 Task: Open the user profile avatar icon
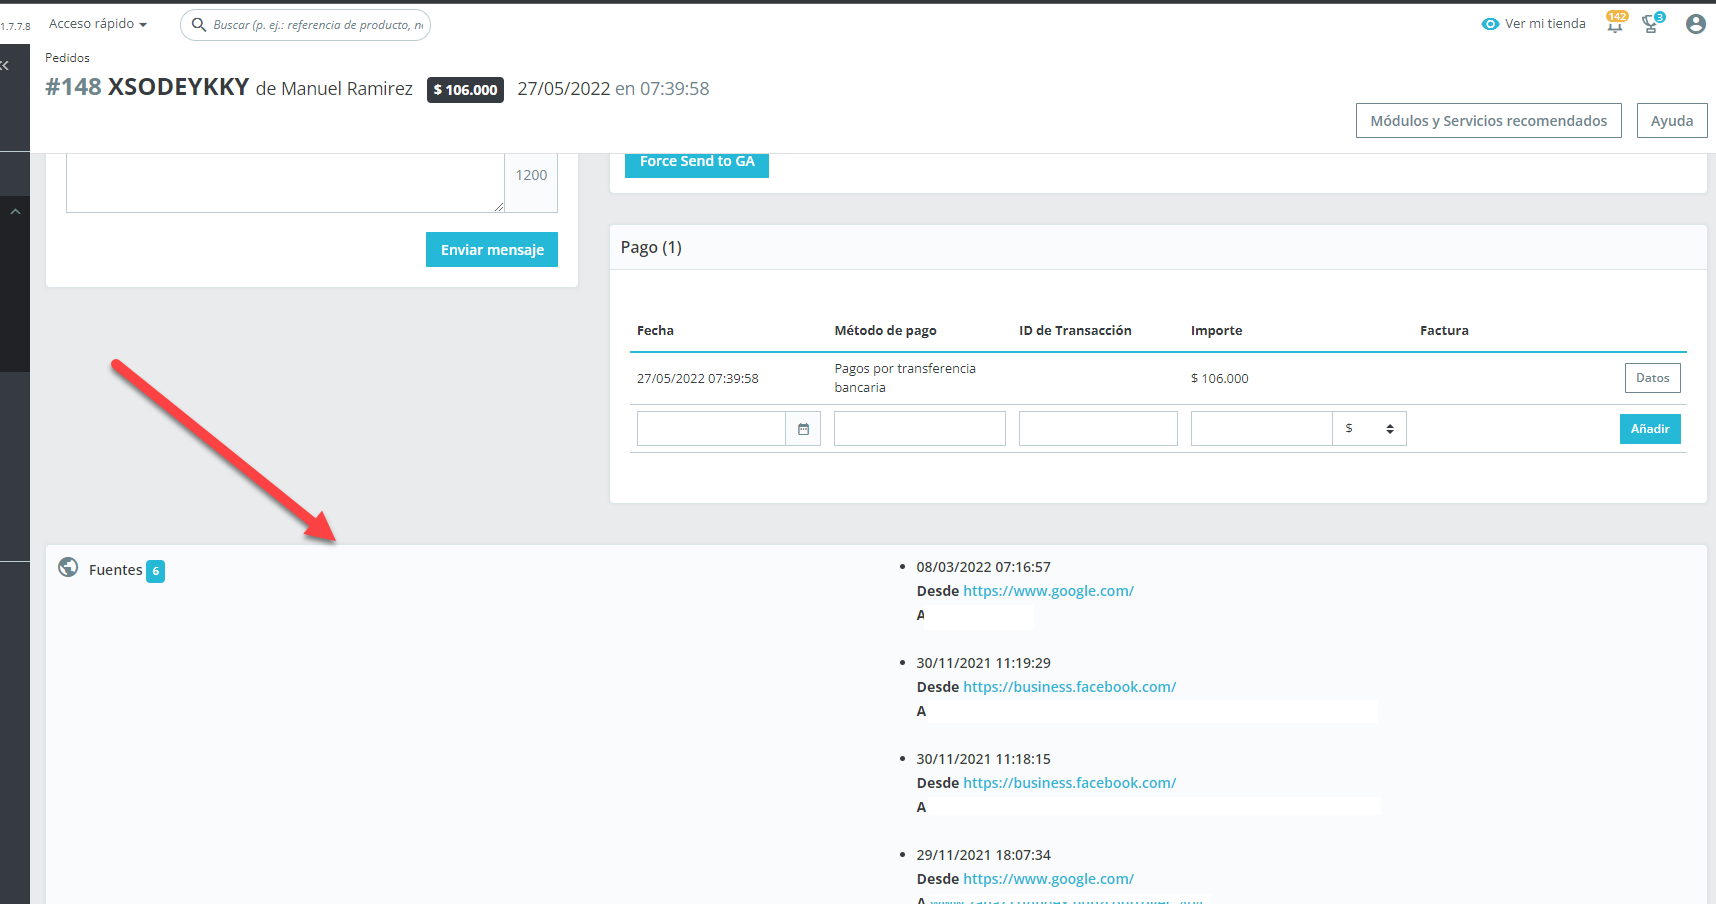(1695, 24)
